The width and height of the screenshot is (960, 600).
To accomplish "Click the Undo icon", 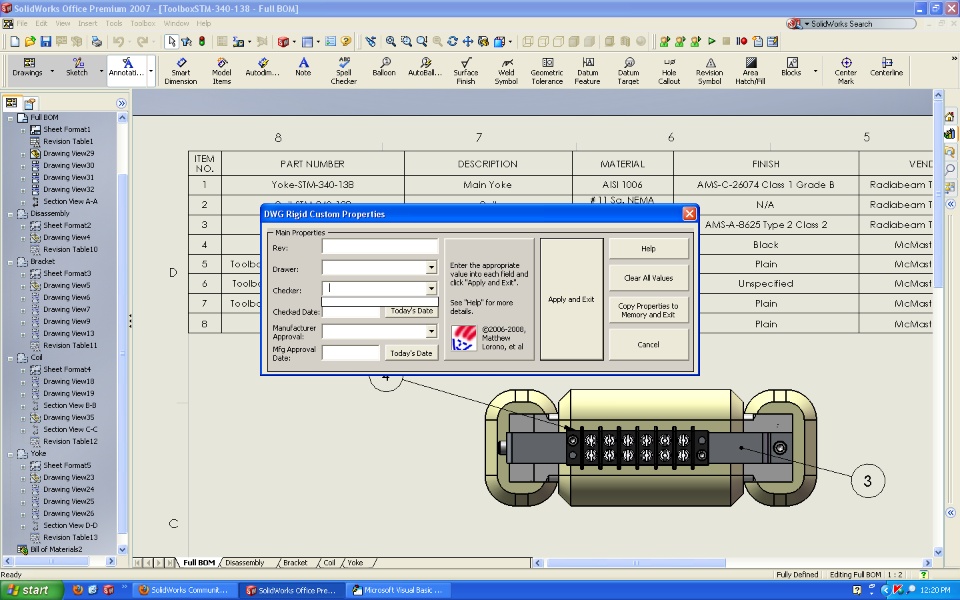I will (x=118, y=42).
